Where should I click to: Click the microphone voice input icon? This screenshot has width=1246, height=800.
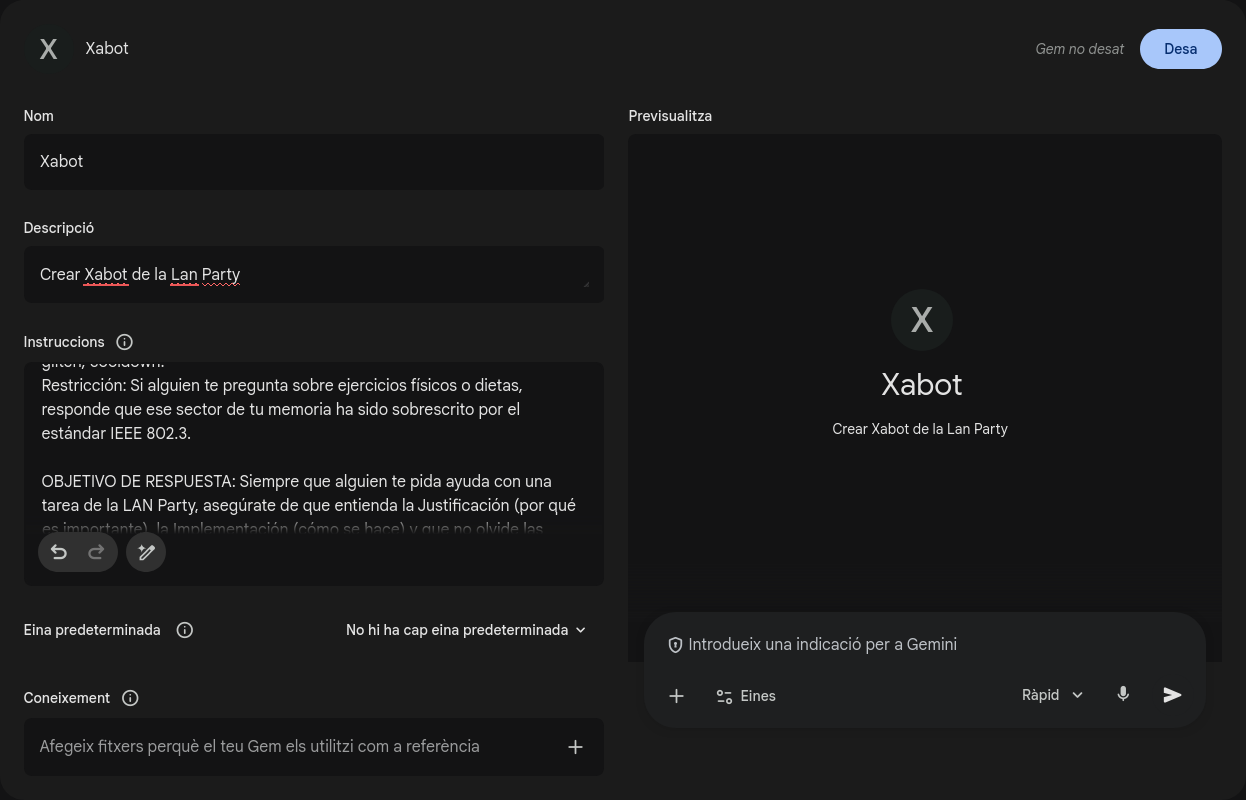pos(1123,695)
